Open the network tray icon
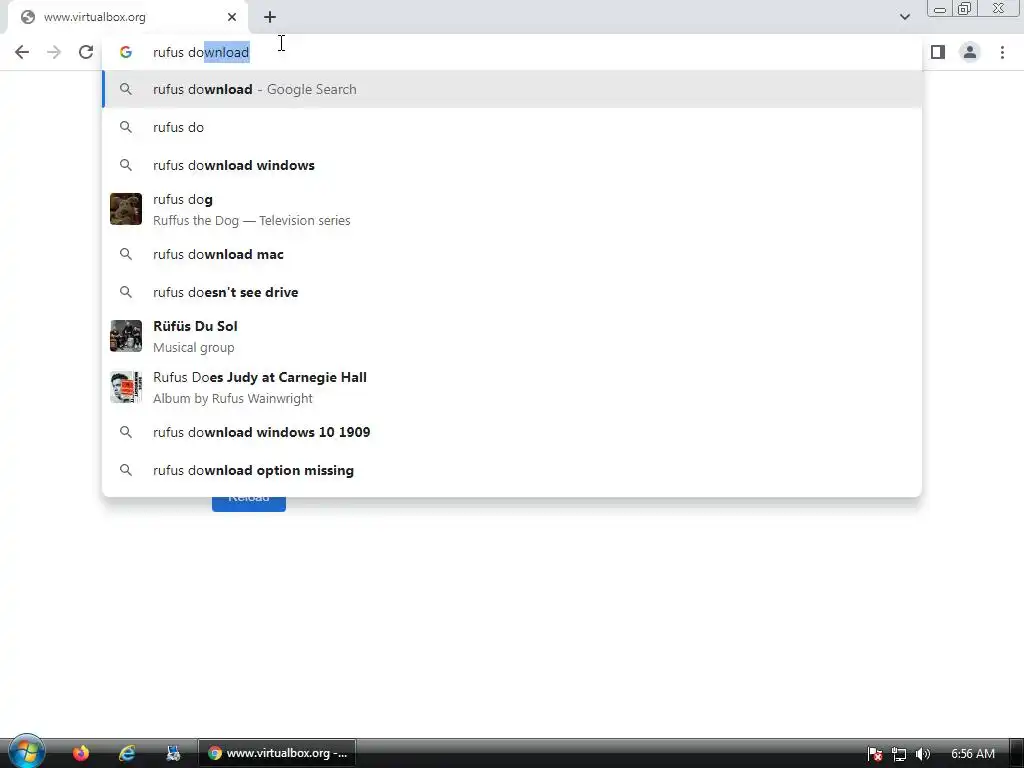1024x768 pixels. pos(899,754)
